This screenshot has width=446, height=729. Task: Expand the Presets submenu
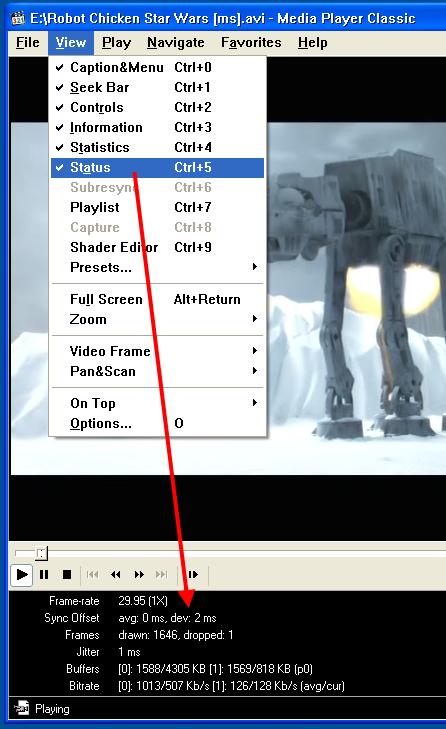pos(157,267)
